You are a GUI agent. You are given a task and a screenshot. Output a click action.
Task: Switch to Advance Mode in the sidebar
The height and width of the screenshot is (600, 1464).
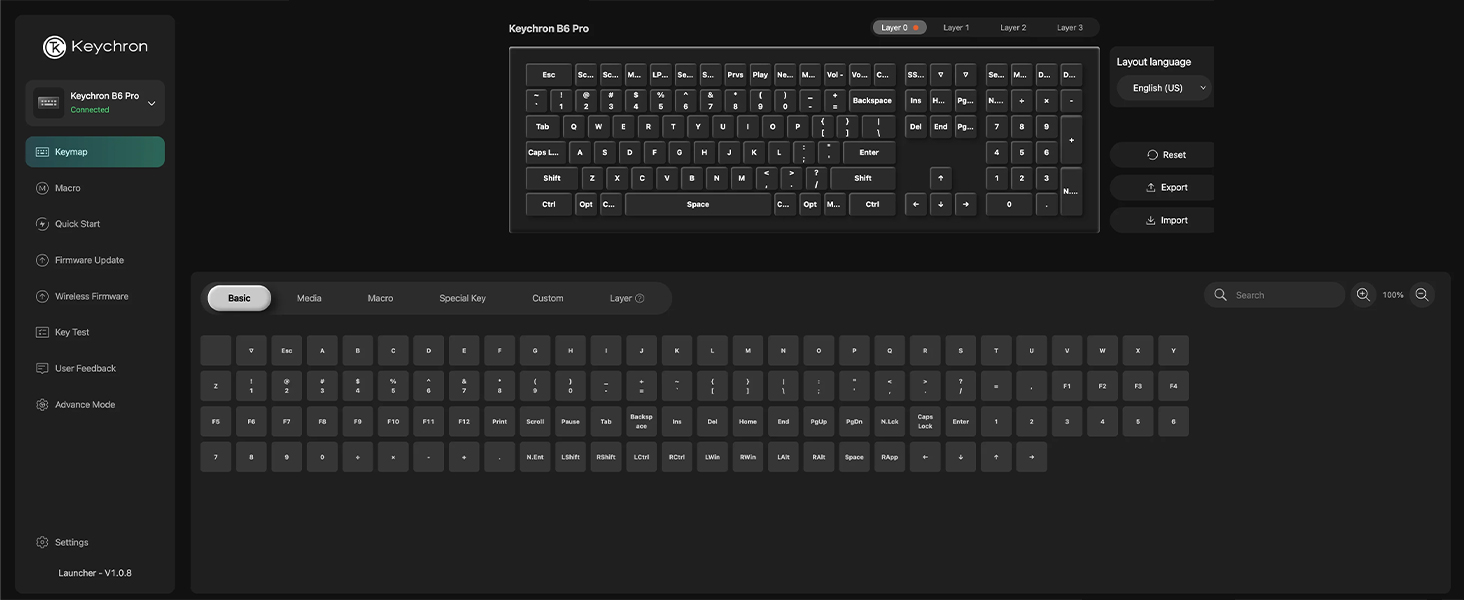95,405
